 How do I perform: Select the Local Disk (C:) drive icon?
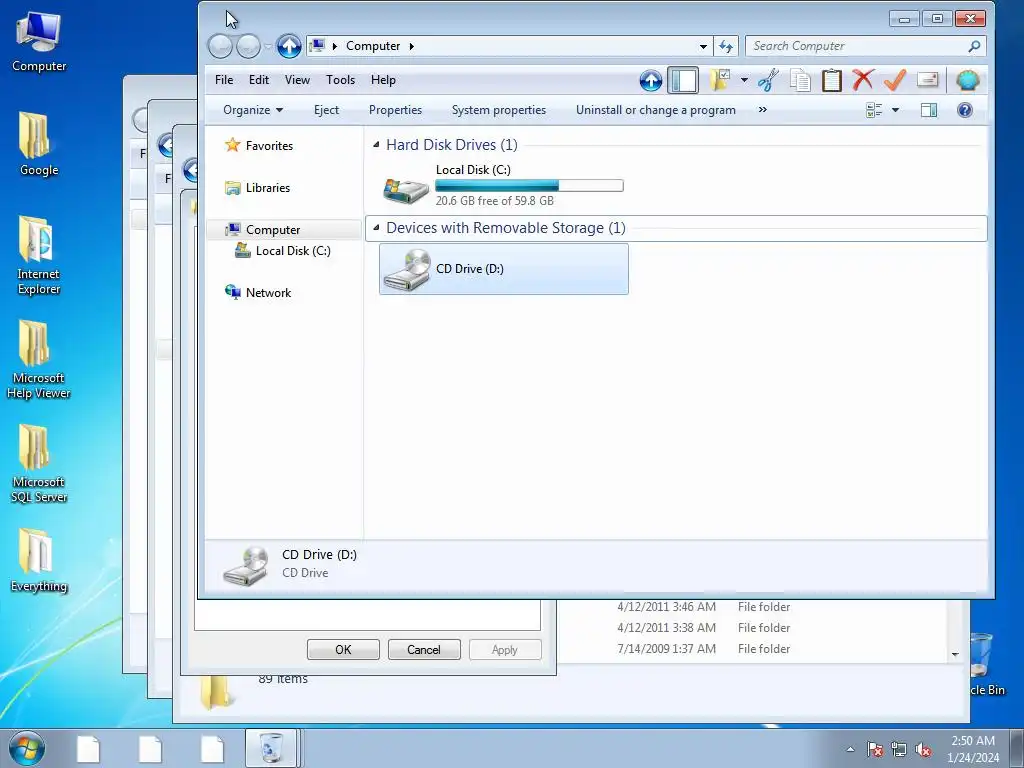(x=406, y=189)
